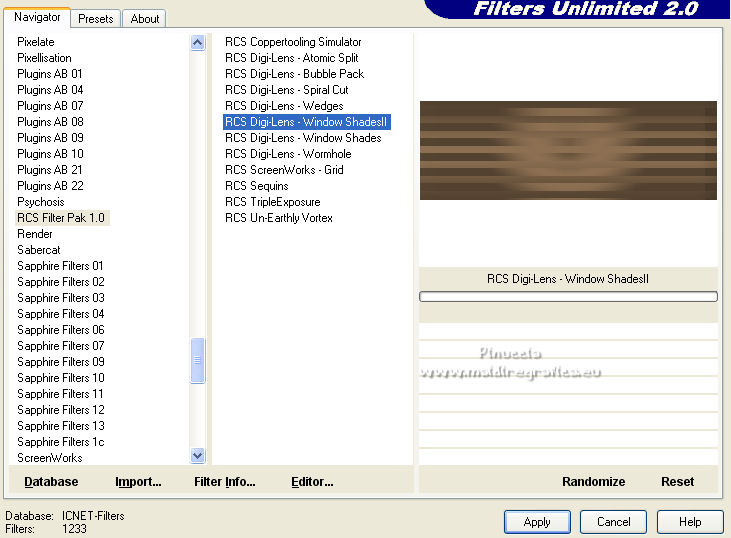Viewport: 731px width, 538px height.
Task: Select Sapphire Filters 06
Action: pyautogui.click(x=61, y=330)
